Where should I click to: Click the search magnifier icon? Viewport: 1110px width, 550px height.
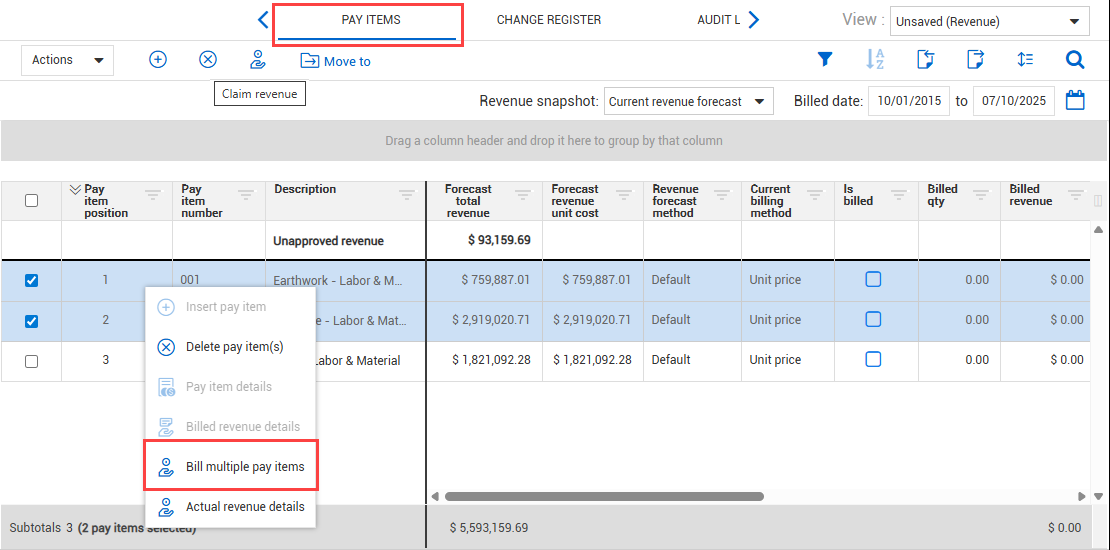(1075, 60)
